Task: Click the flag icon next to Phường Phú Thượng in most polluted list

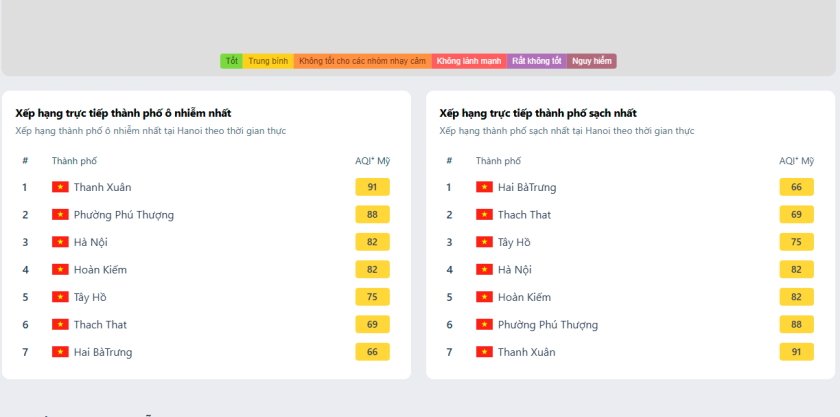Action: point(60,215)
